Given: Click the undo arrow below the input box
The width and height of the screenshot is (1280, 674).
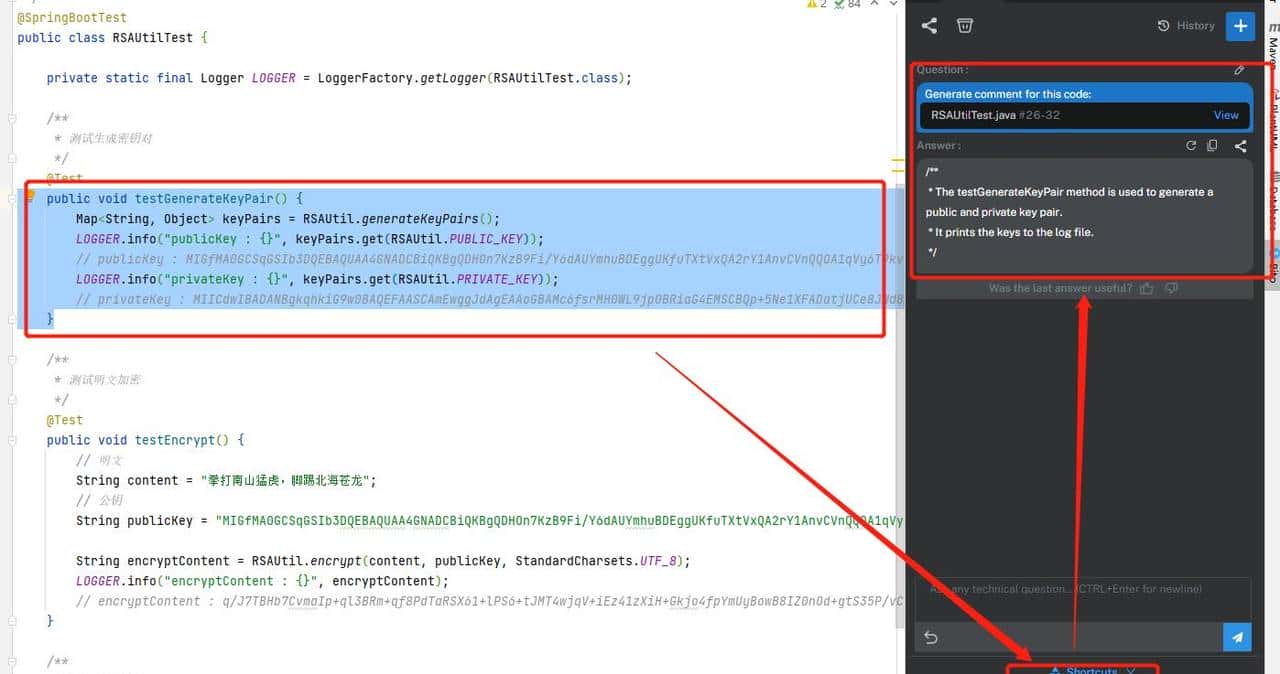Looking at the screenshot, I should [931, 637].
